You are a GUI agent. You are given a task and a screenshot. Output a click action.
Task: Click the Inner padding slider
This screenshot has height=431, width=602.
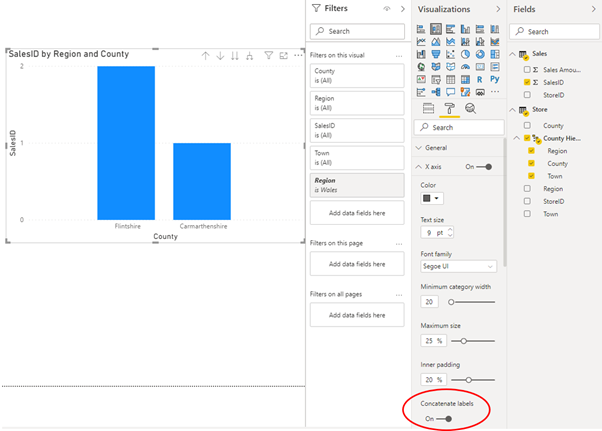(473, 380)
